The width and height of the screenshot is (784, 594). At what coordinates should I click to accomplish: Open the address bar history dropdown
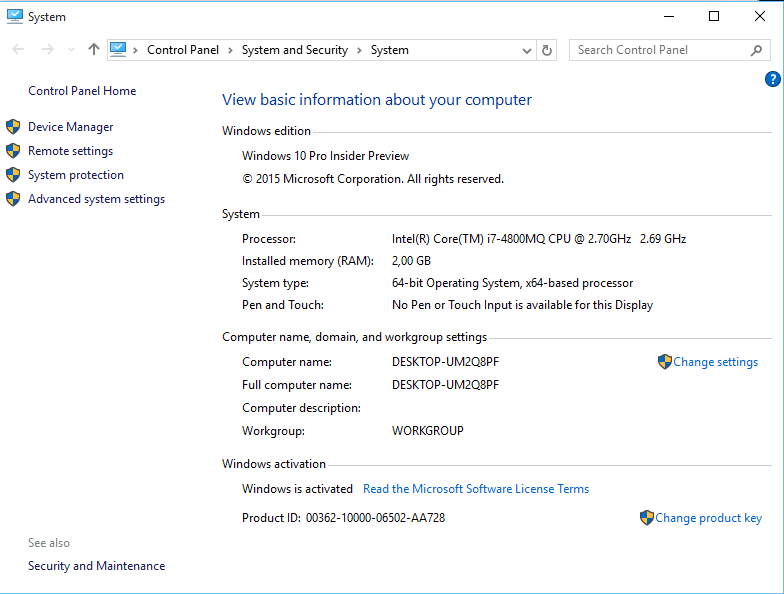click(x=526, y=50)
